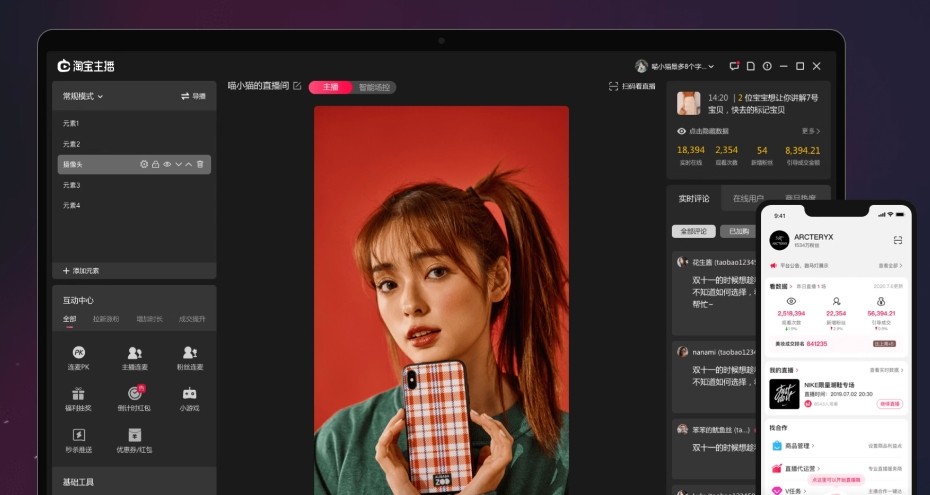Image resolution: width=930 pixels, height=495 pixels.
Task: Hide the 摄像头 layer with eye icon
Action: coord(167,164)
